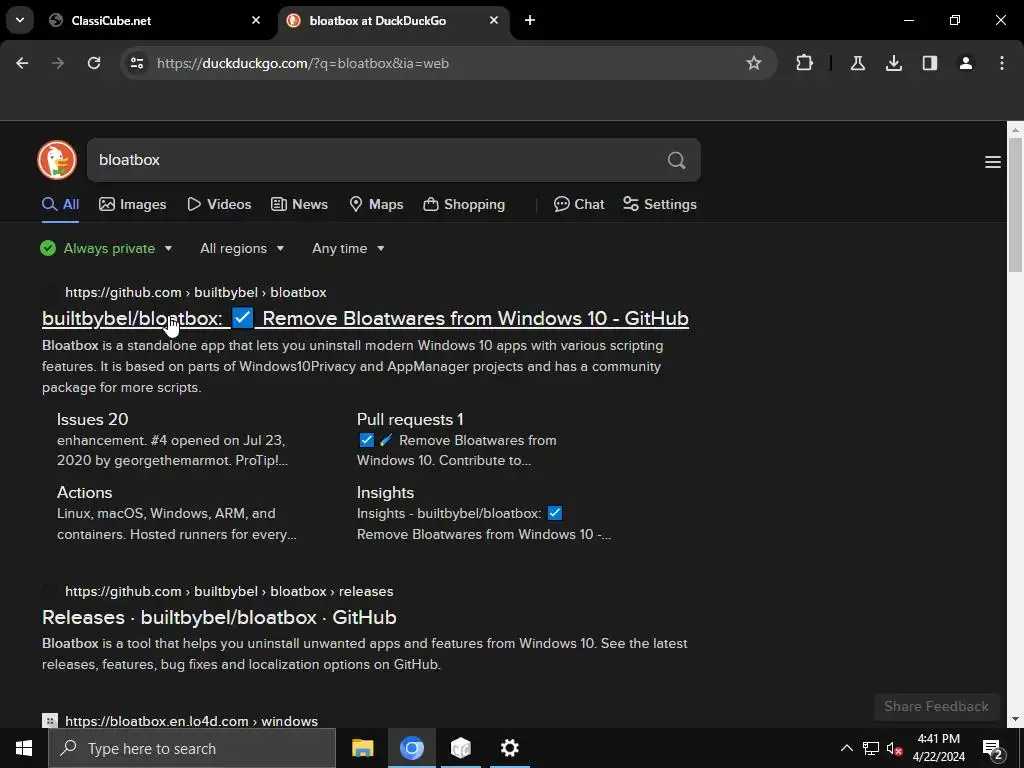1024x768 pixels.
Task: Open Chrome Labs flask icon
Action: click(857, 63)
